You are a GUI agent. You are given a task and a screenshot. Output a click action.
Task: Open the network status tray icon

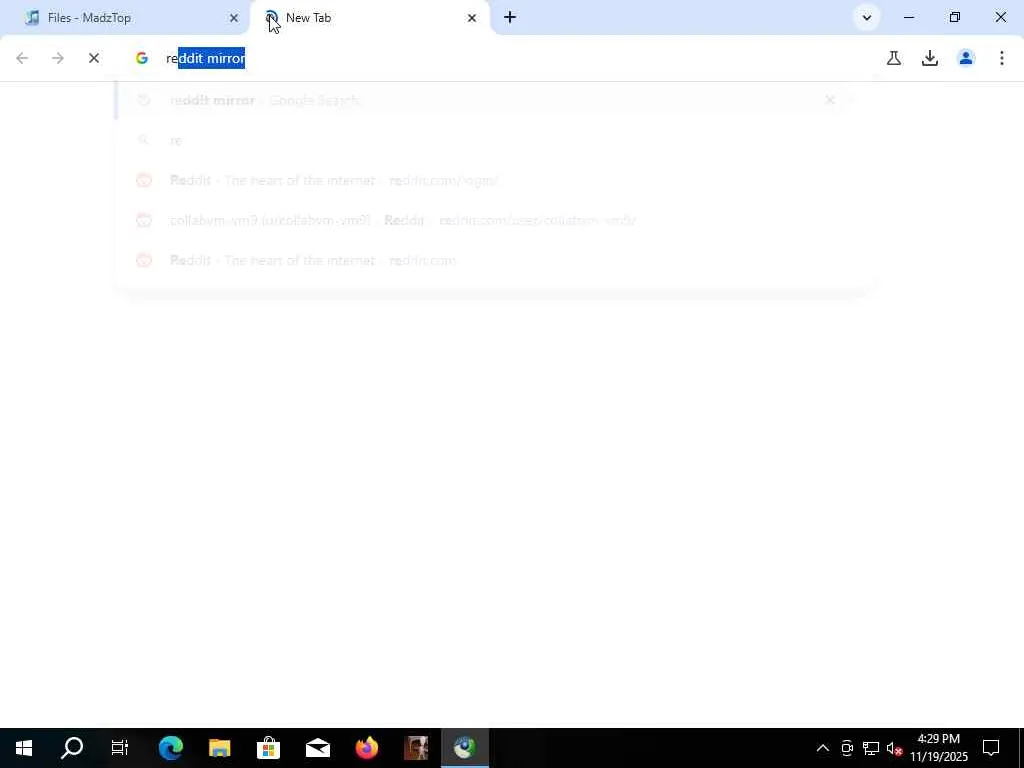(x=871, y=748)
